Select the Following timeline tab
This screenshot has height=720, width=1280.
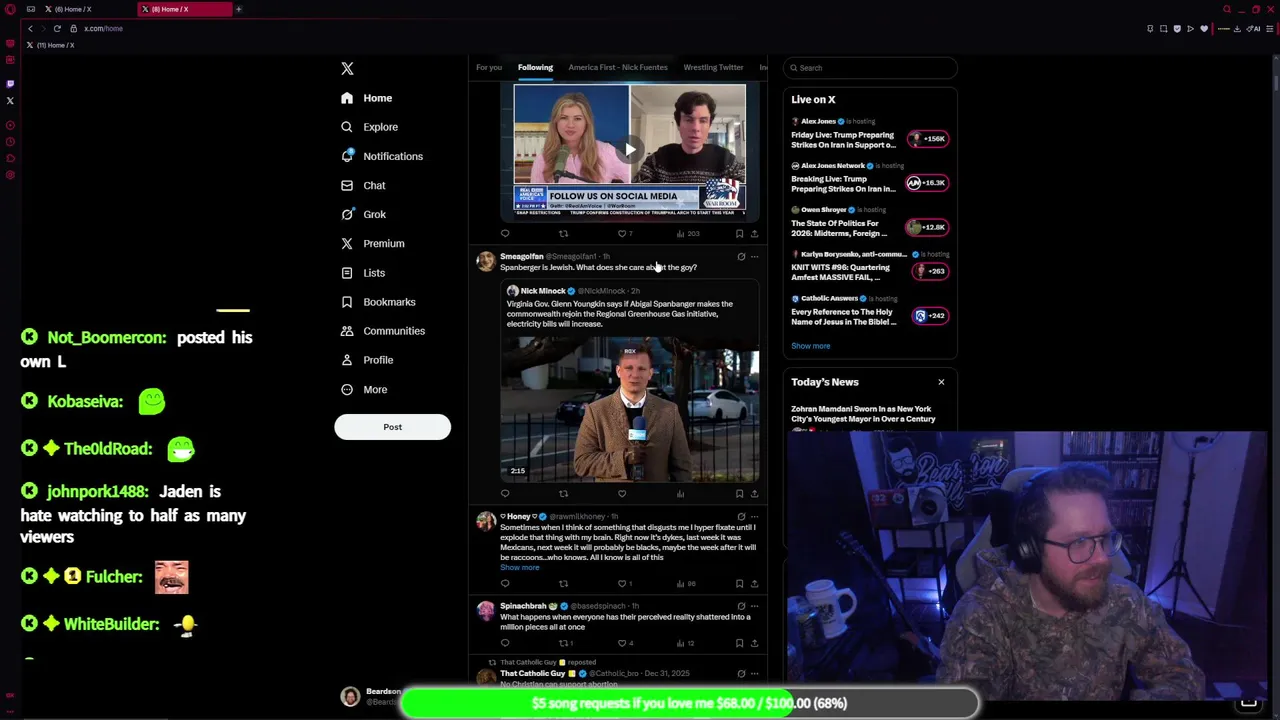(535, 67)
